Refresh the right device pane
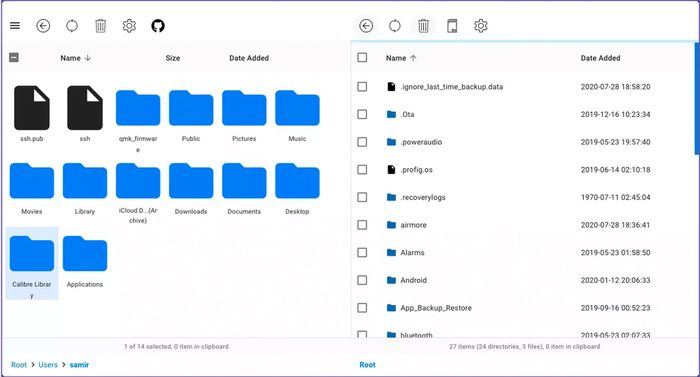 click(x=395, y=26)
